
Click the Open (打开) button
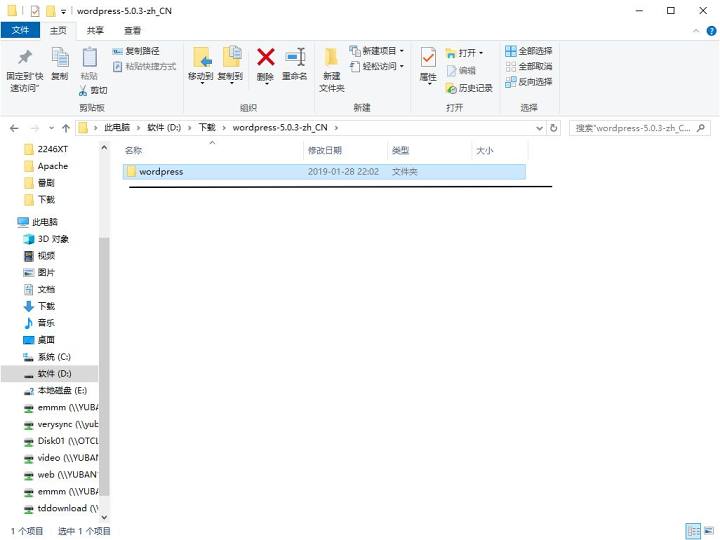point(464,53)
